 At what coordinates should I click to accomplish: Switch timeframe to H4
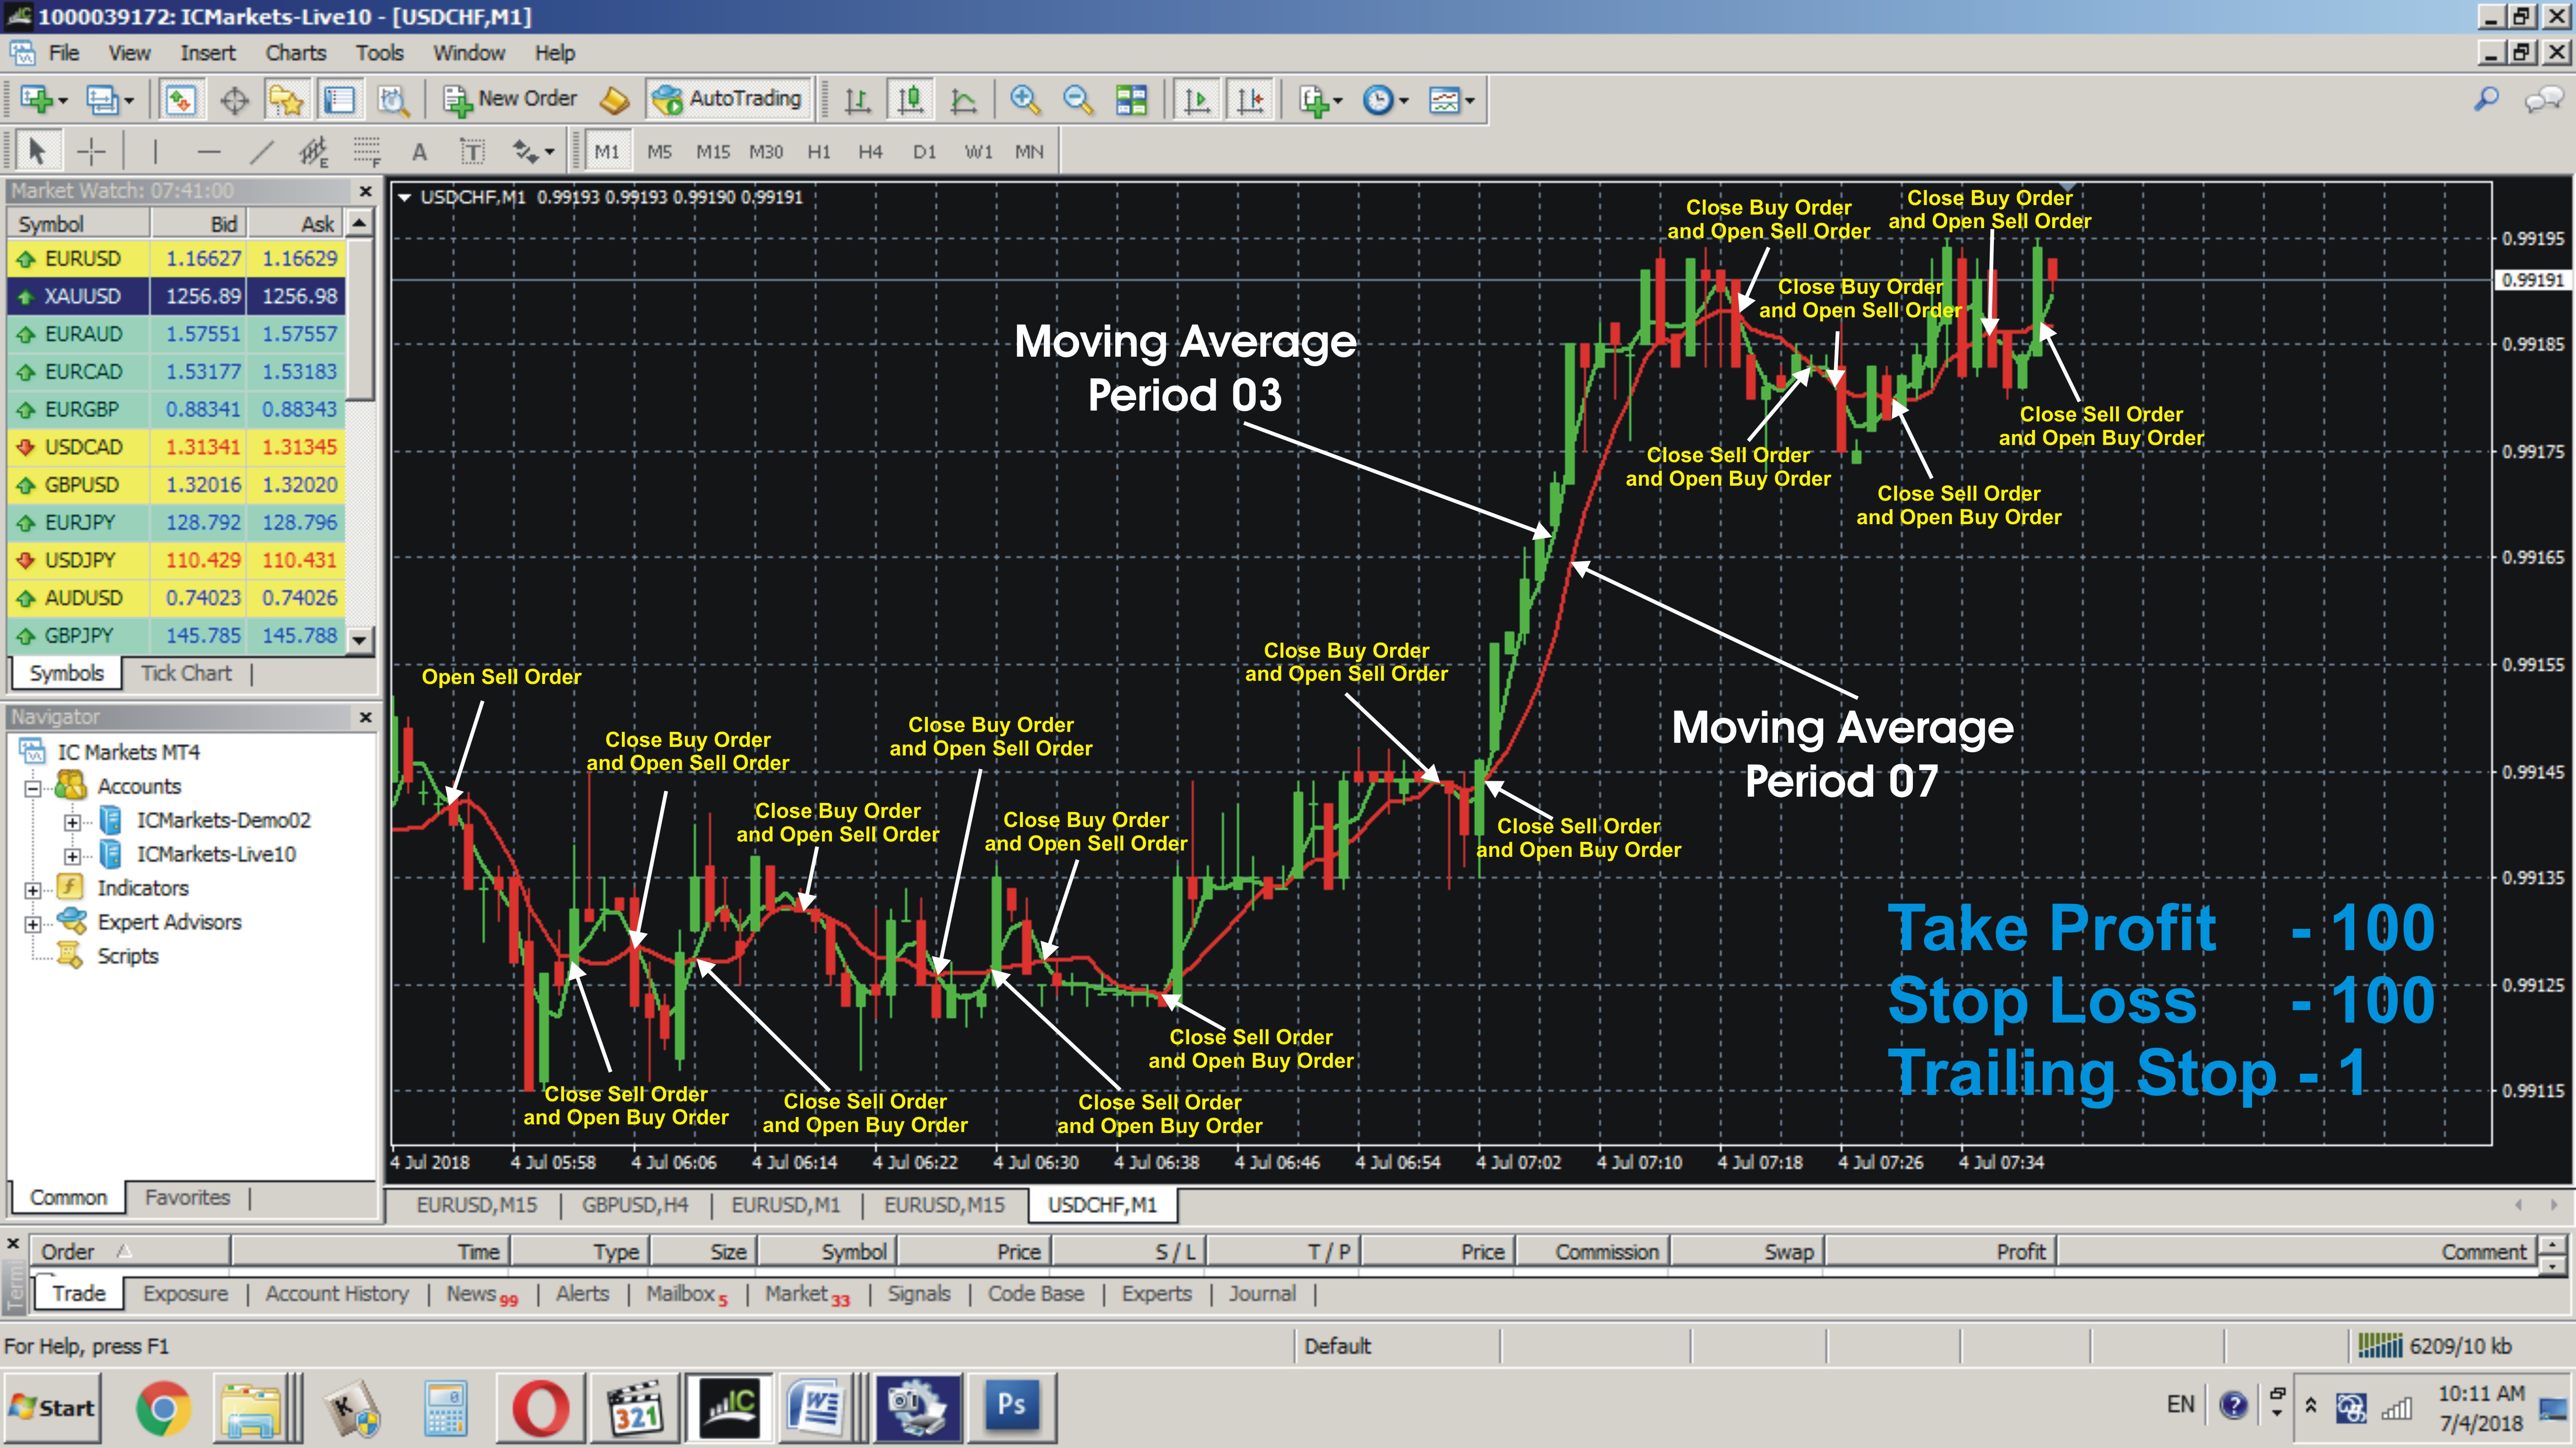(x=870, y=152)
